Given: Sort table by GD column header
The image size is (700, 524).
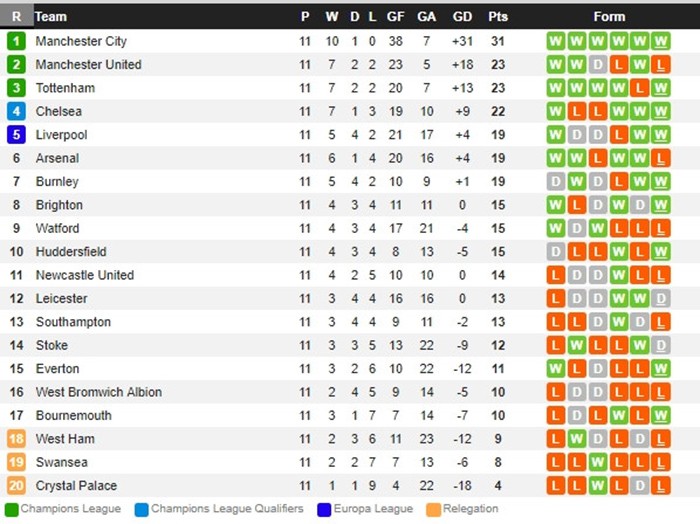Looking at the screenshot, I should tap(462, 16).
